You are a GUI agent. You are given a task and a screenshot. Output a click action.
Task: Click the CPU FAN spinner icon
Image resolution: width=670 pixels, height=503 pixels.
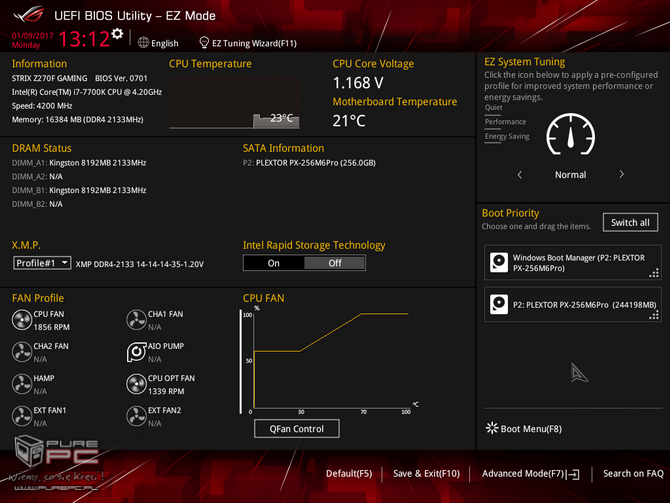pos(22,320)
